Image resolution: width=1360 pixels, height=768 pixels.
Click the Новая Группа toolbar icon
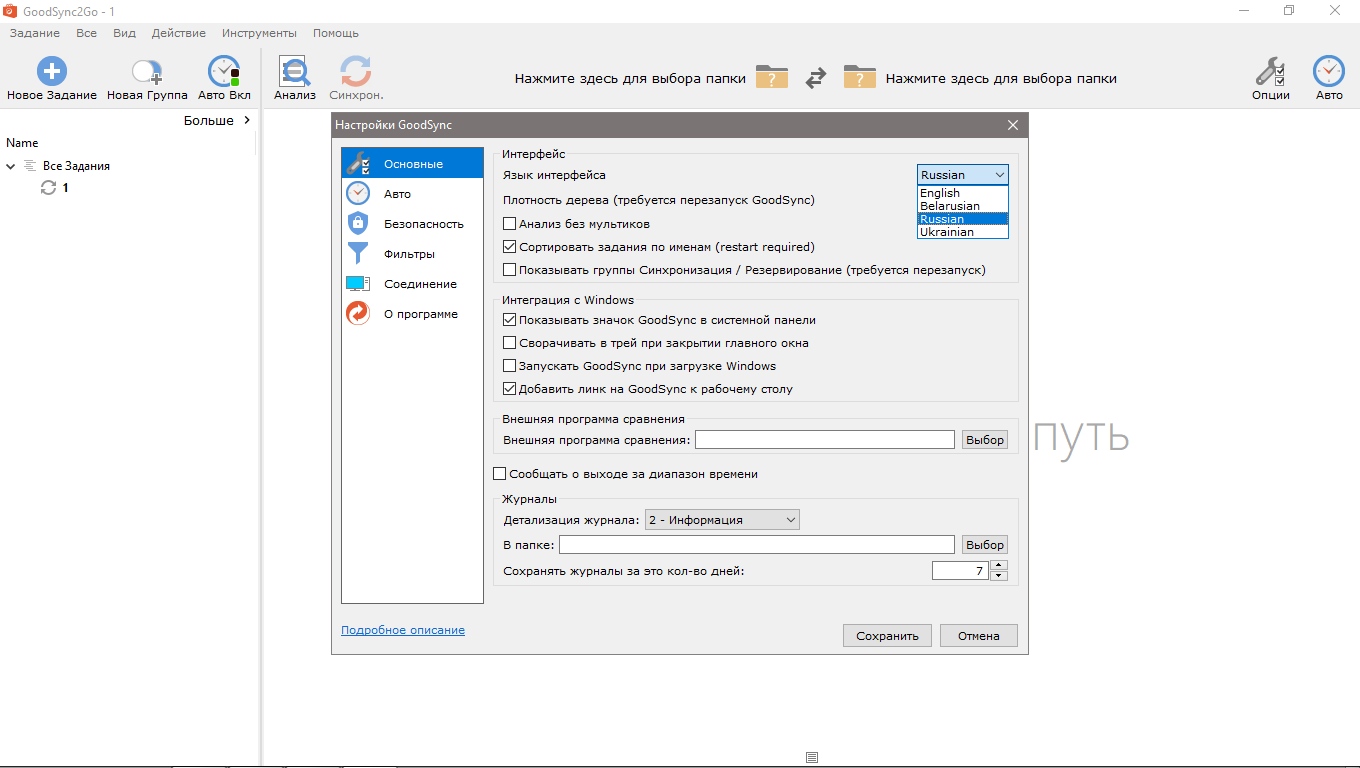pos(147,71)
